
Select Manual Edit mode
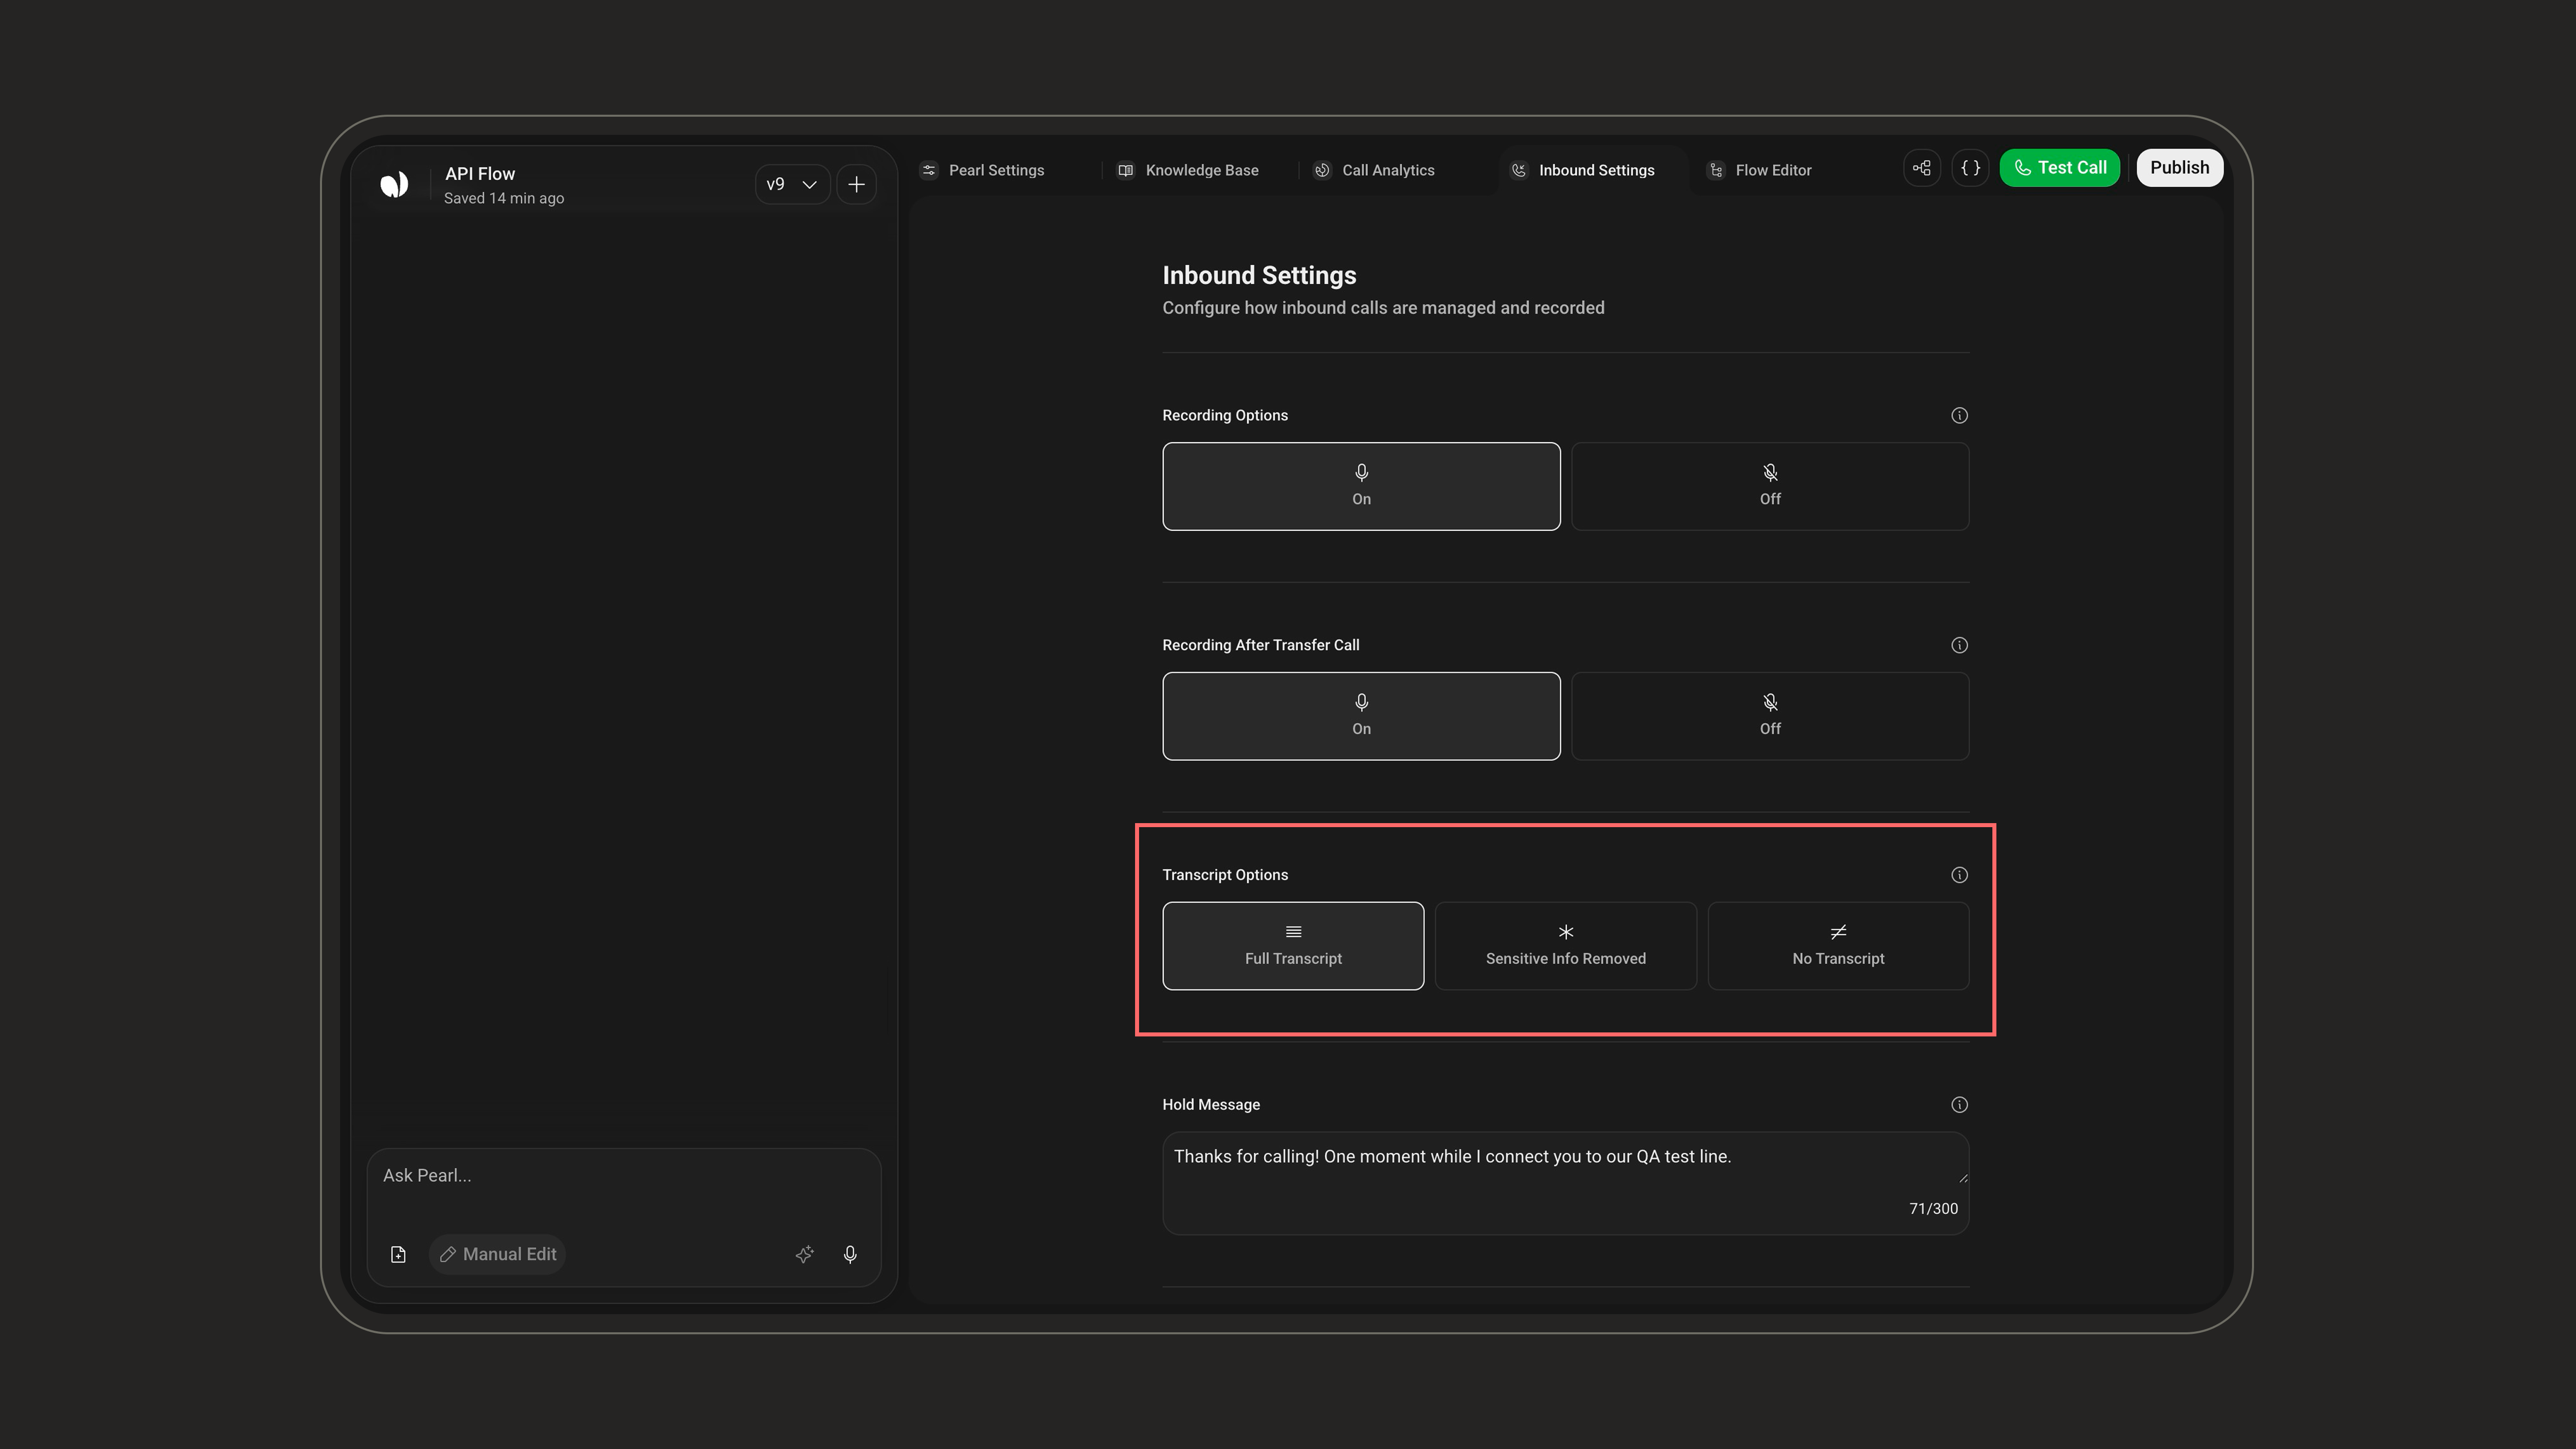498,1254
